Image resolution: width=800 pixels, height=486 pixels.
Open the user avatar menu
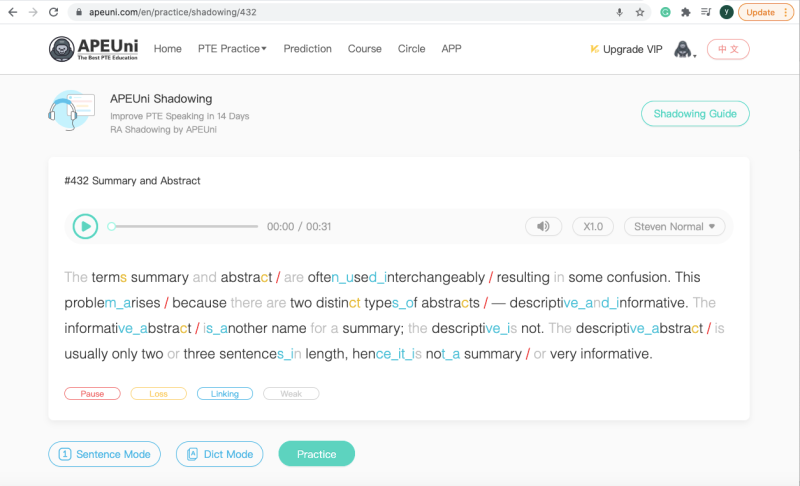[x=684, y=49]
